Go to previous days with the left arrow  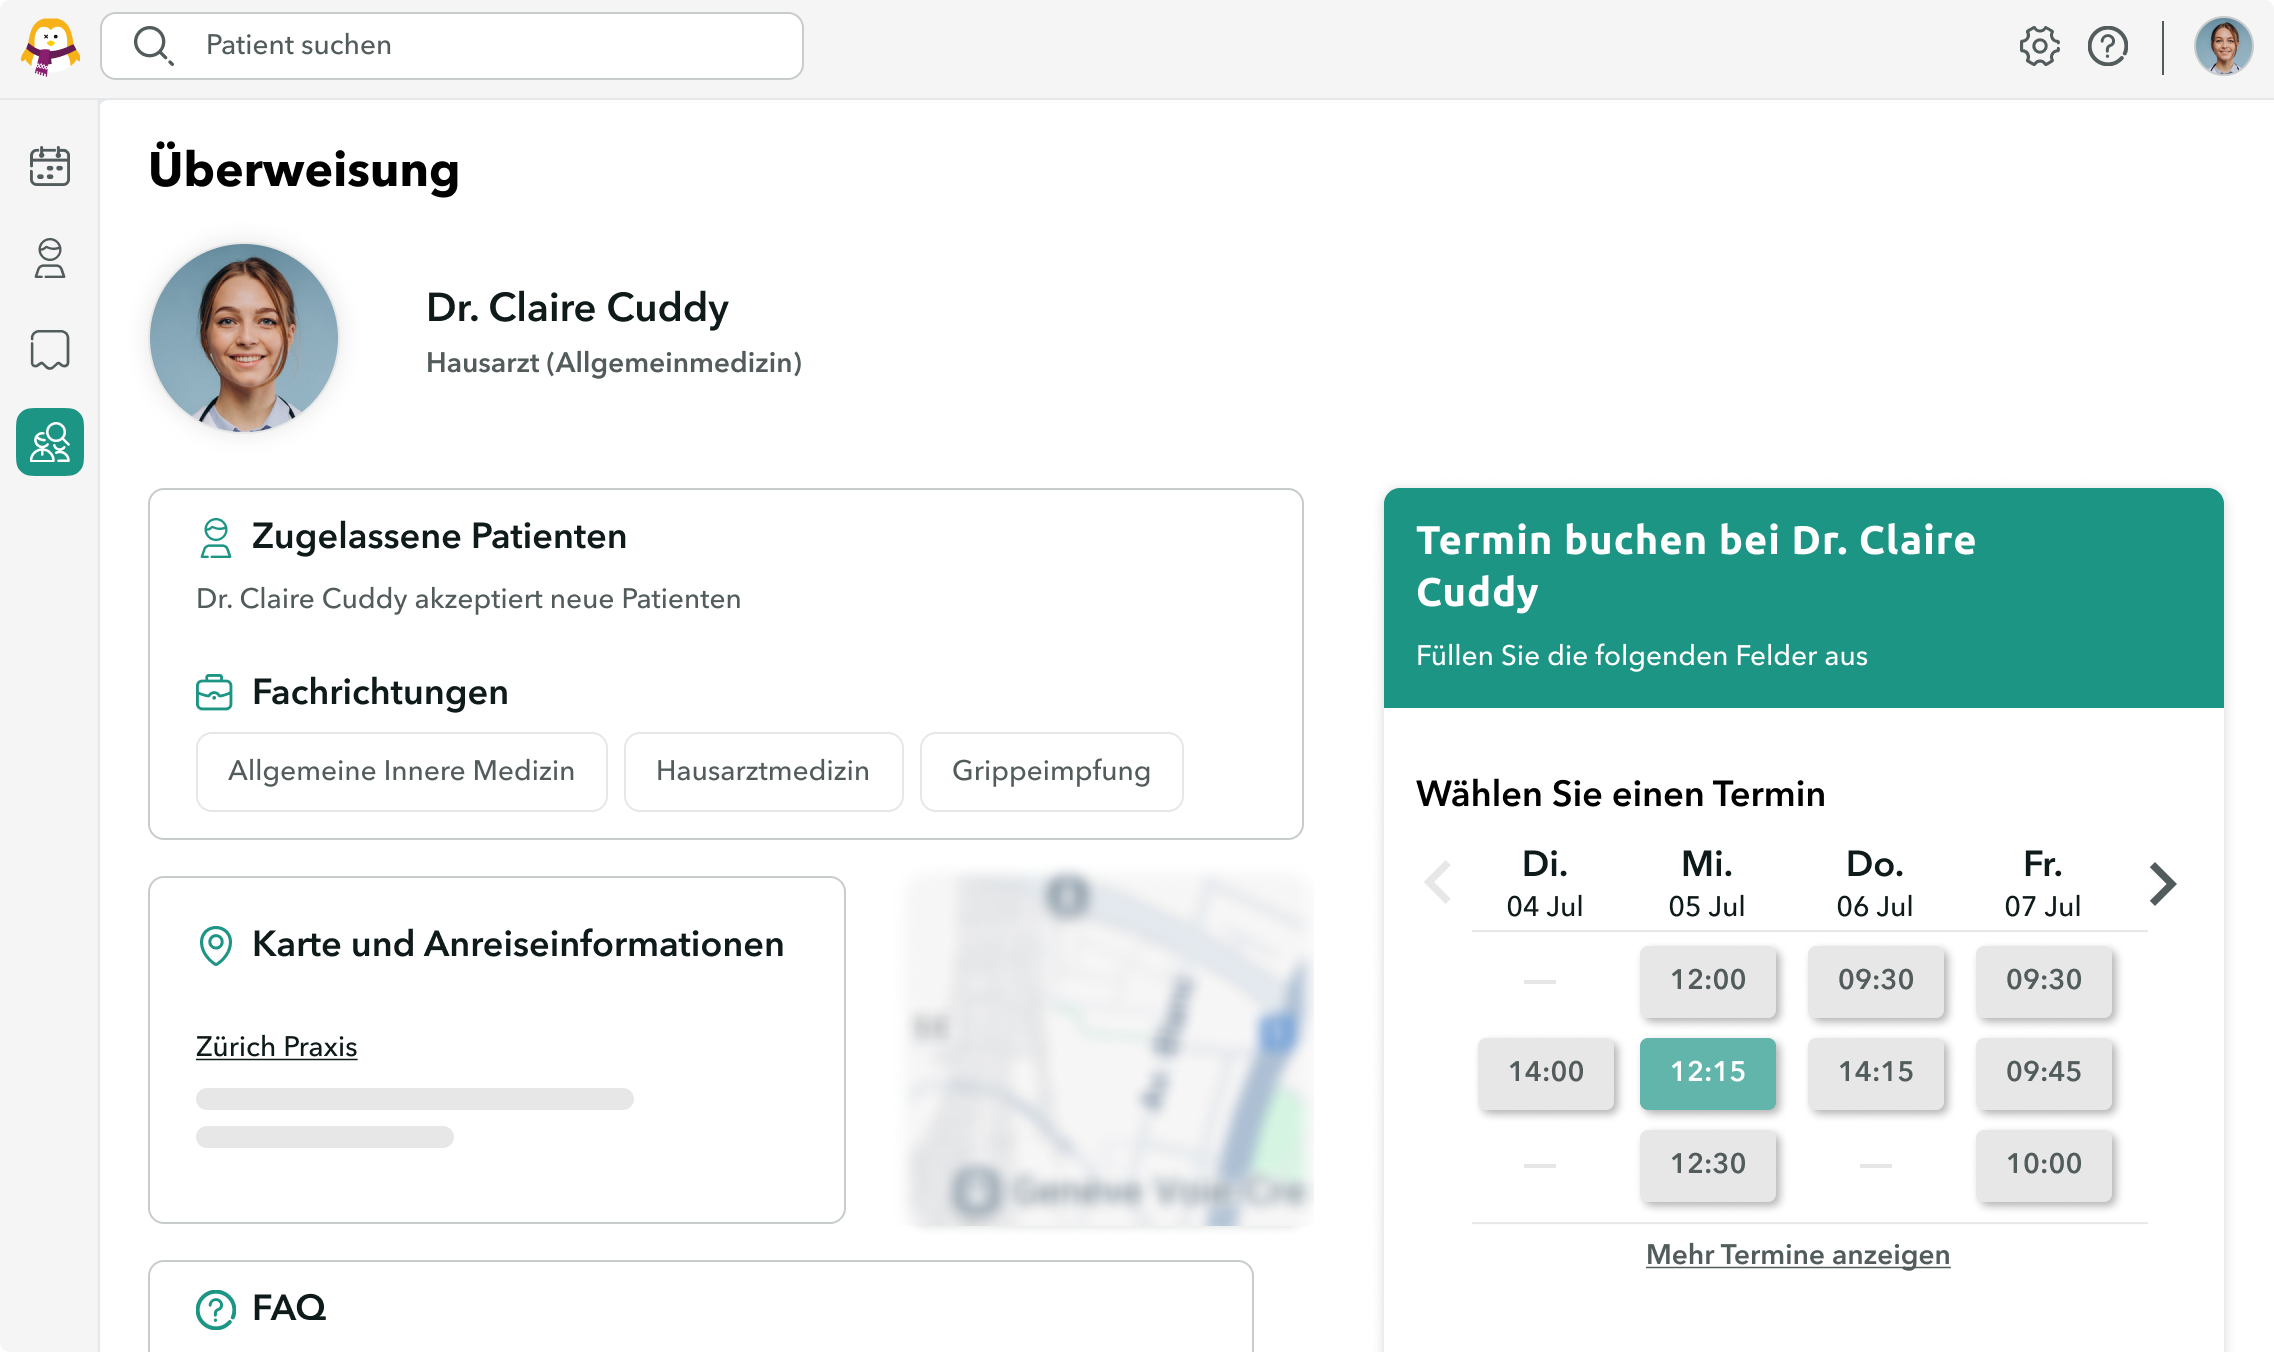pos(1437,883)
